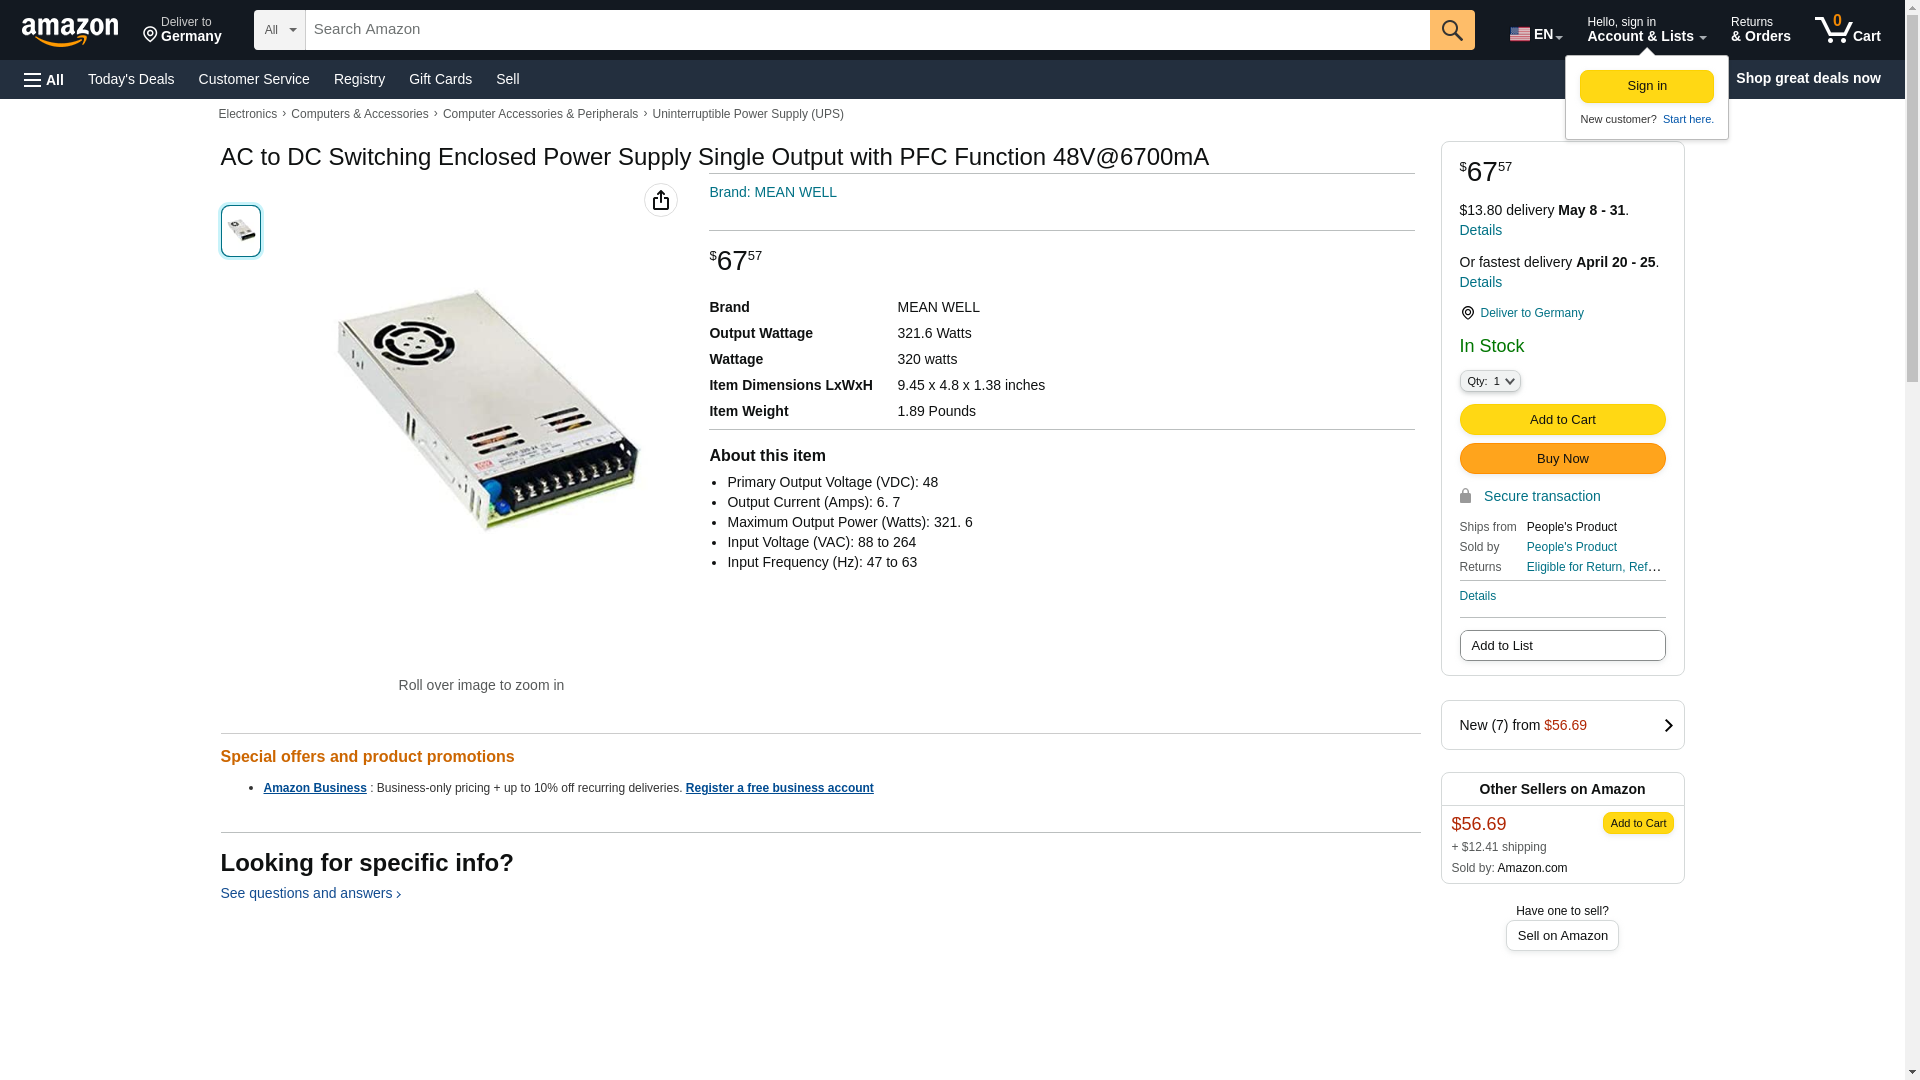
Task: Go to Gift Cards menu item
Action: 440,79
